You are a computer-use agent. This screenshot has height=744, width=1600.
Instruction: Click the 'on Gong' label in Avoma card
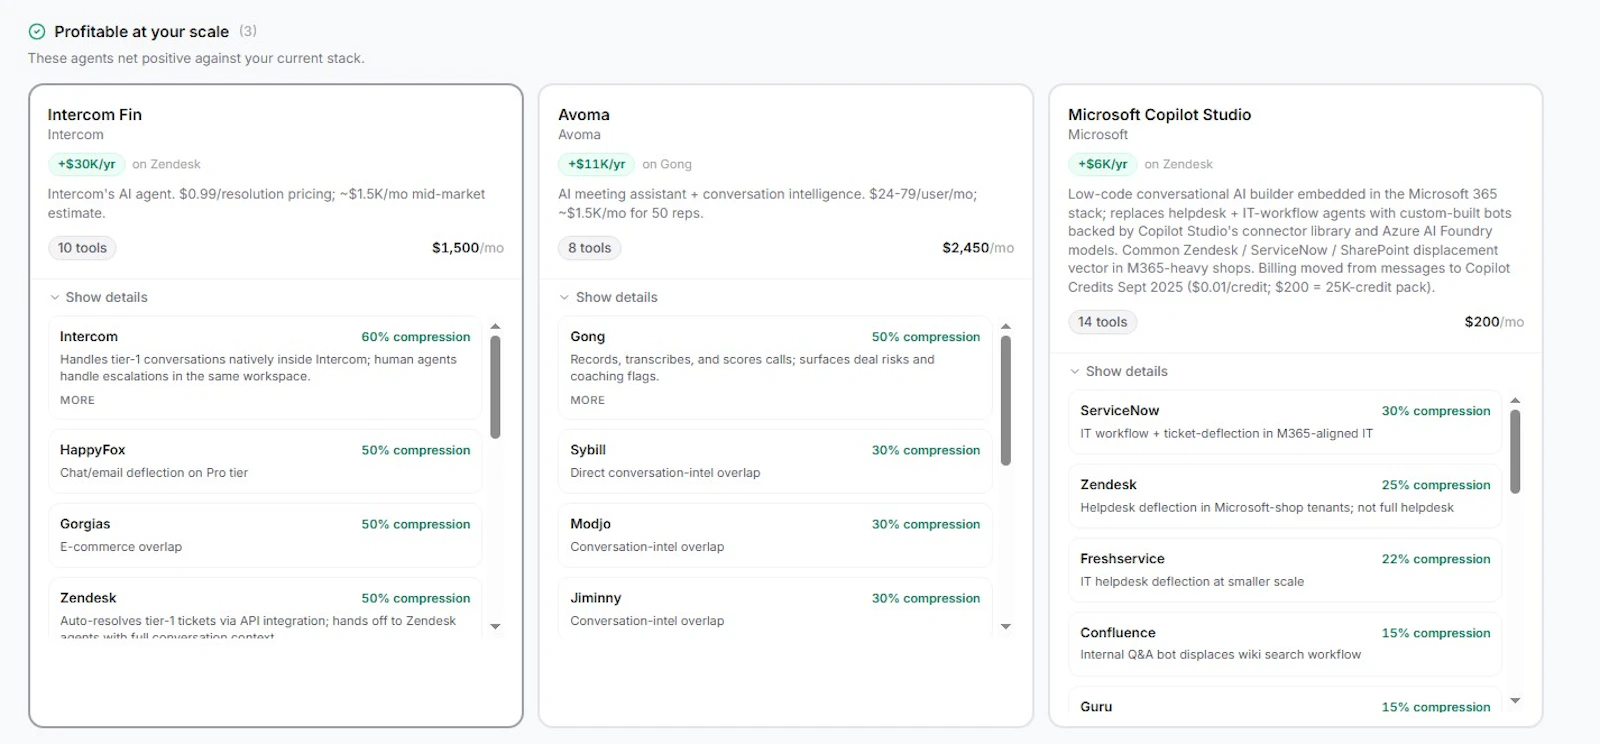pos(667,164)
